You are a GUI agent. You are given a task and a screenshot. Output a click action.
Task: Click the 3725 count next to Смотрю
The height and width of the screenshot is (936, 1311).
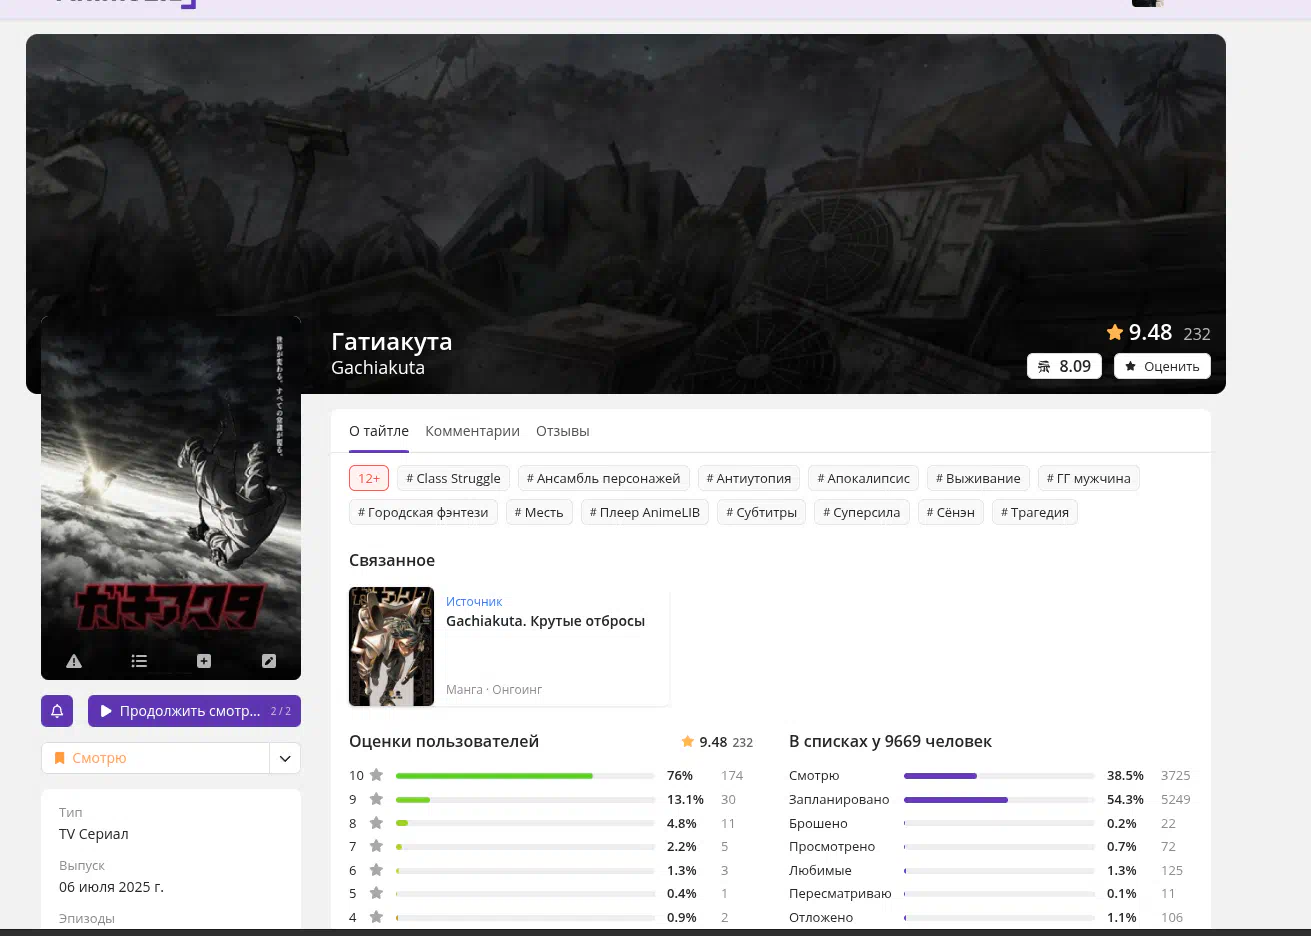tap(1176, 775)
